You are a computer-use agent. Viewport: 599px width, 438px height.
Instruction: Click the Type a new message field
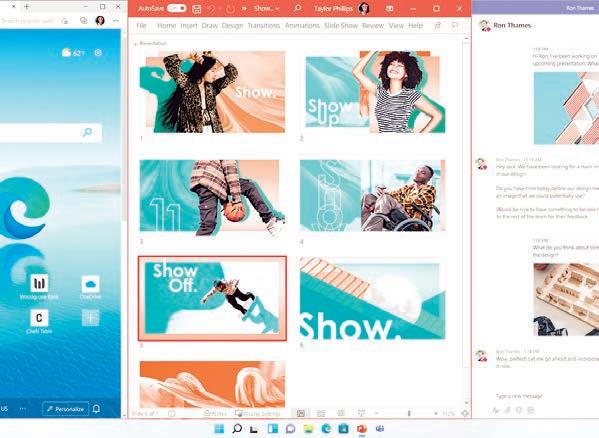click(x=542, y=396)
